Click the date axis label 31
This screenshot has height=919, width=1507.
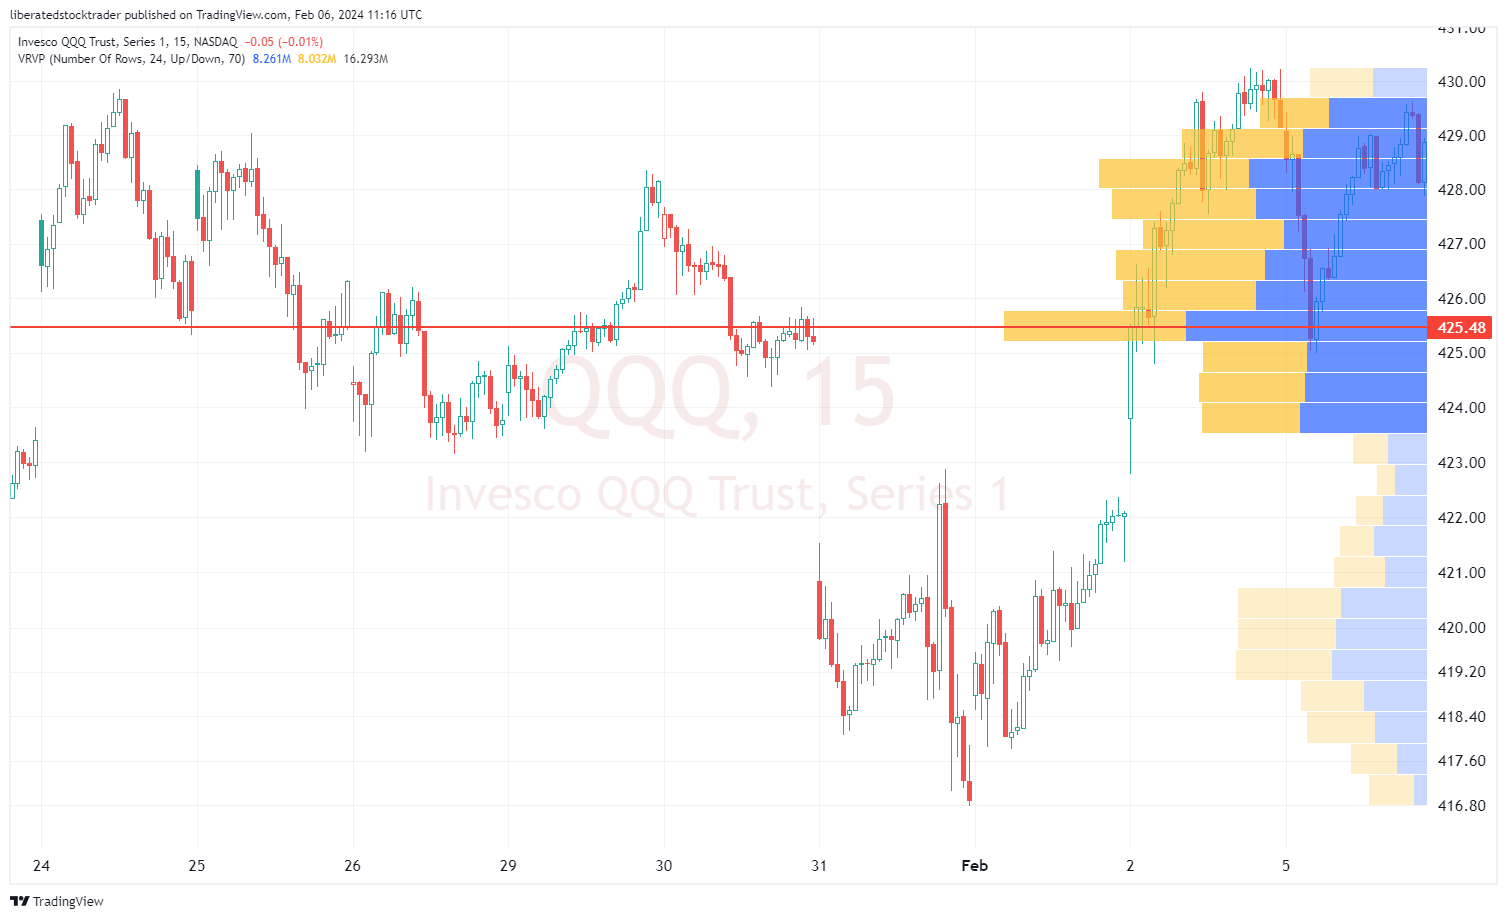coord(819,865)
